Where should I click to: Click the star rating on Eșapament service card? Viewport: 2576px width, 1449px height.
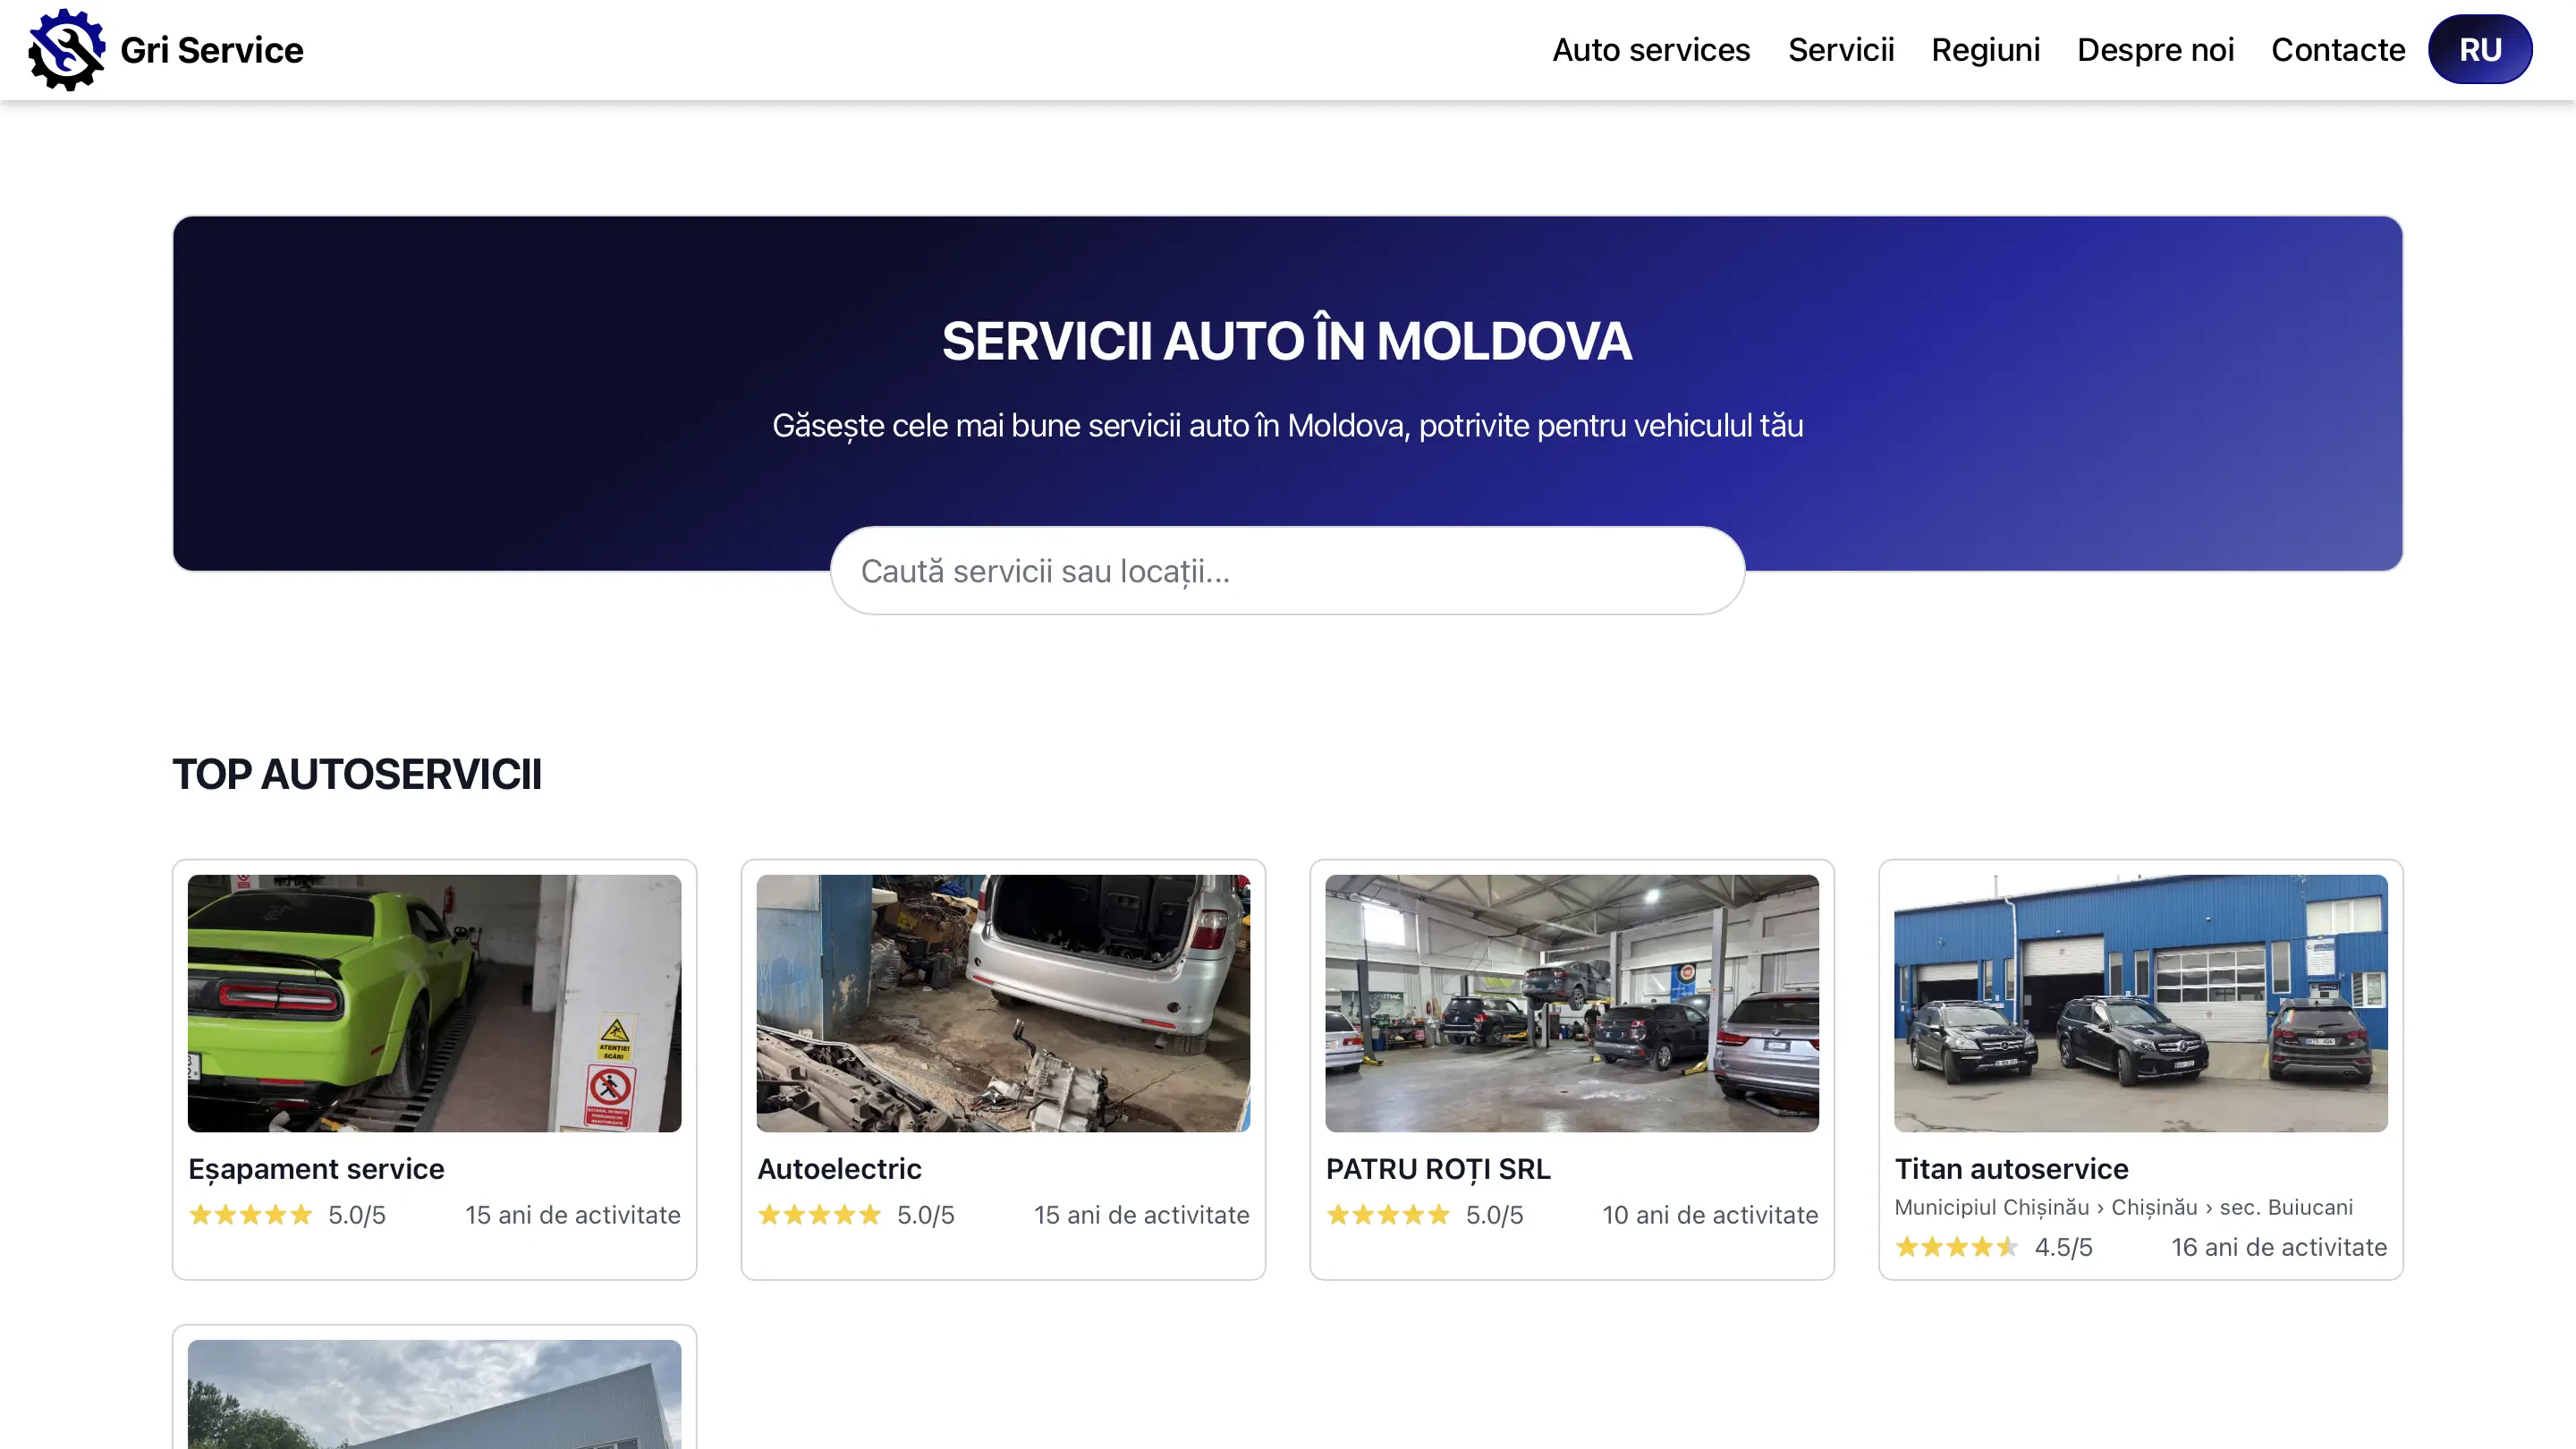tap(250, 1214)
